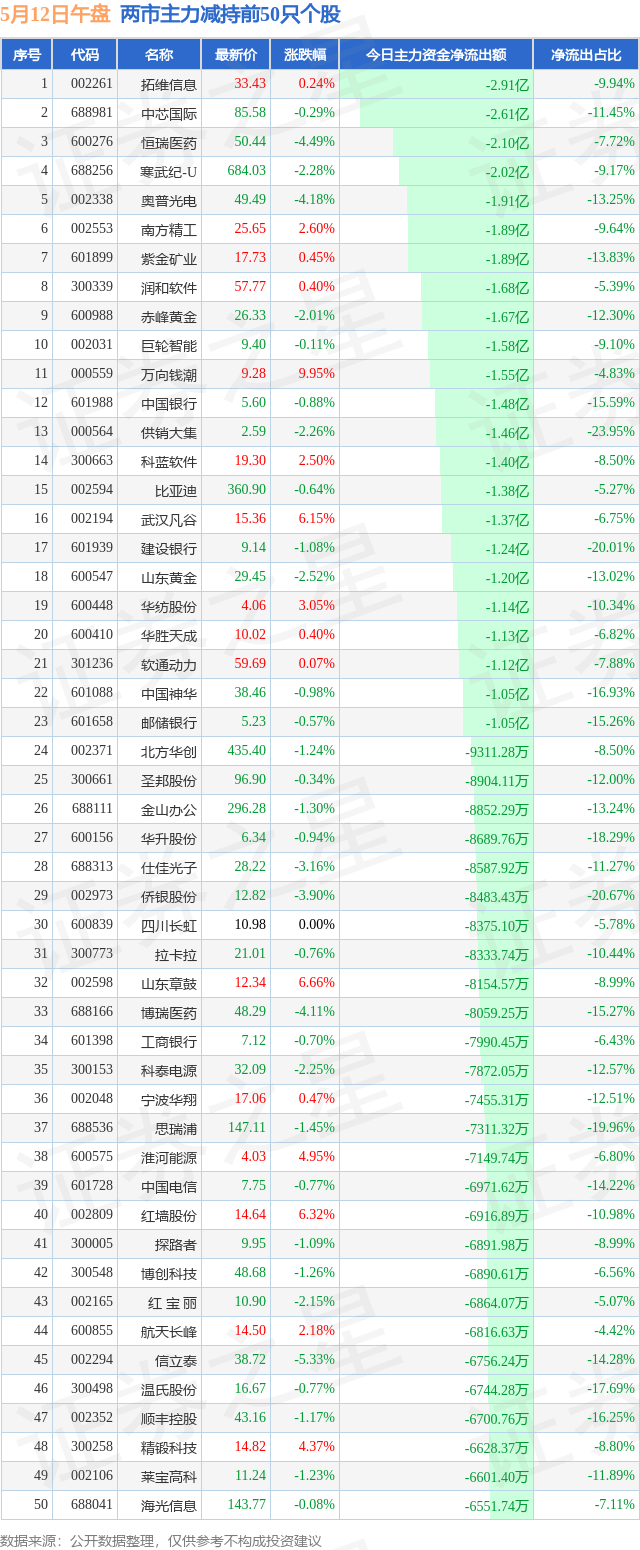
Task: Click the price 4.06 for 华纺股份
Action: (x=253, y=606)
